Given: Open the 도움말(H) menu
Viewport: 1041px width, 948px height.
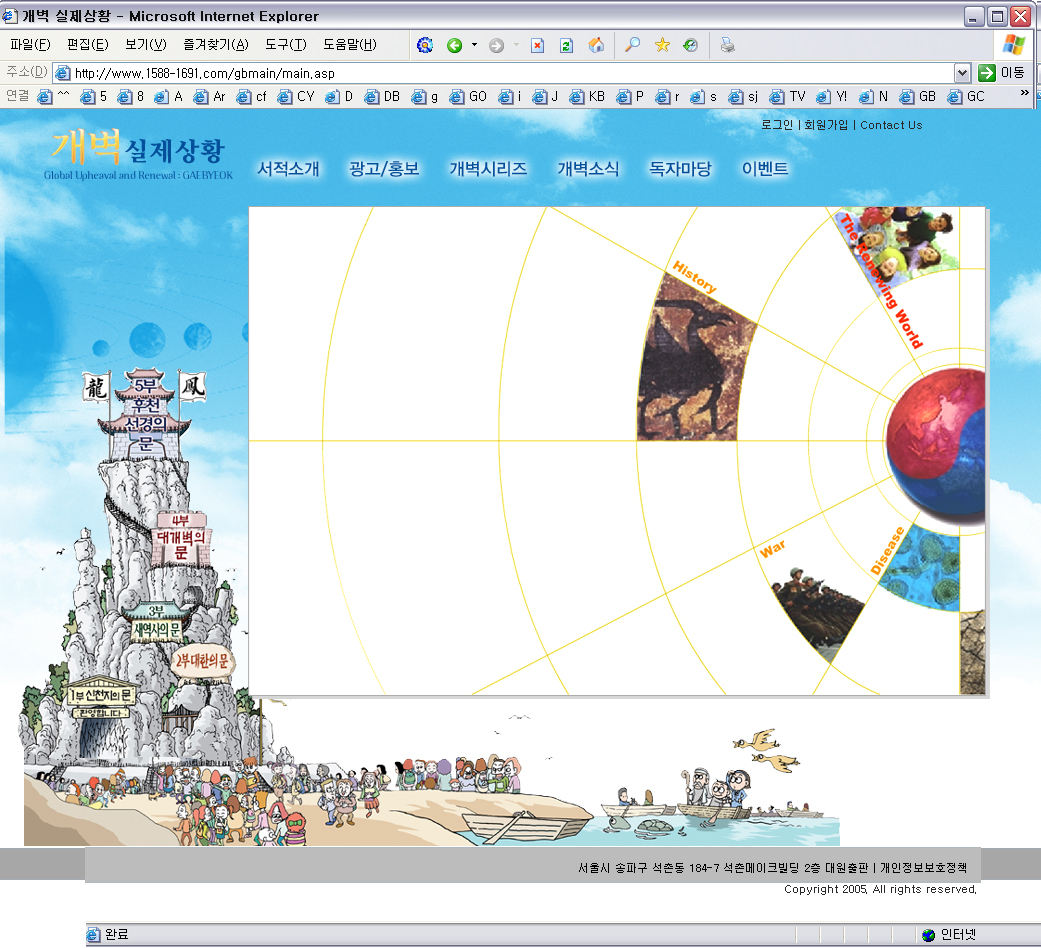Looking at the screenshot, I should click(x=350, y=44).
